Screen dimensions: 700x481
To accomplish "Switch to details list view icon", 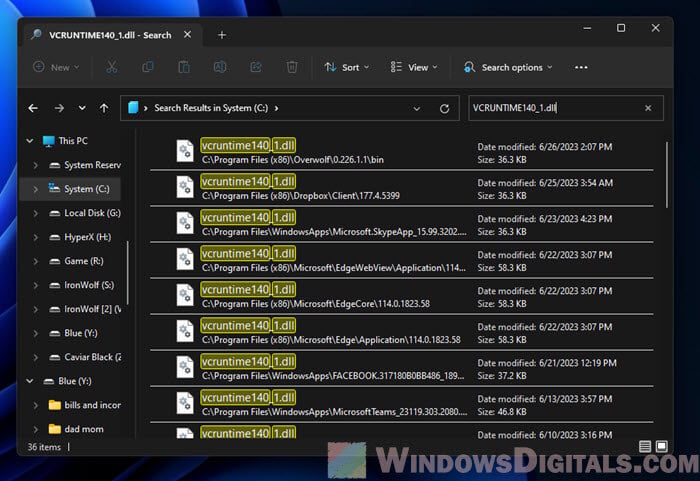I will (645, 446).
